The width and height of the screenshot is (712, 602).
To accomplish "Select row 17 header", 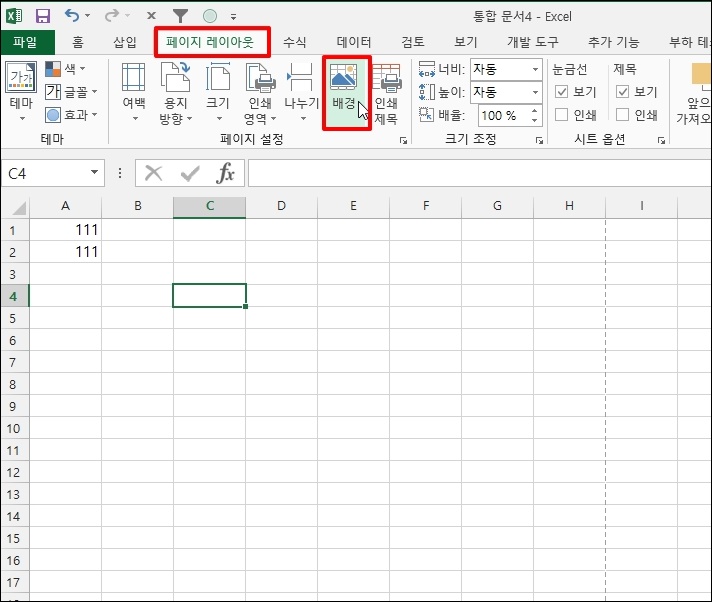I will 14,582.
